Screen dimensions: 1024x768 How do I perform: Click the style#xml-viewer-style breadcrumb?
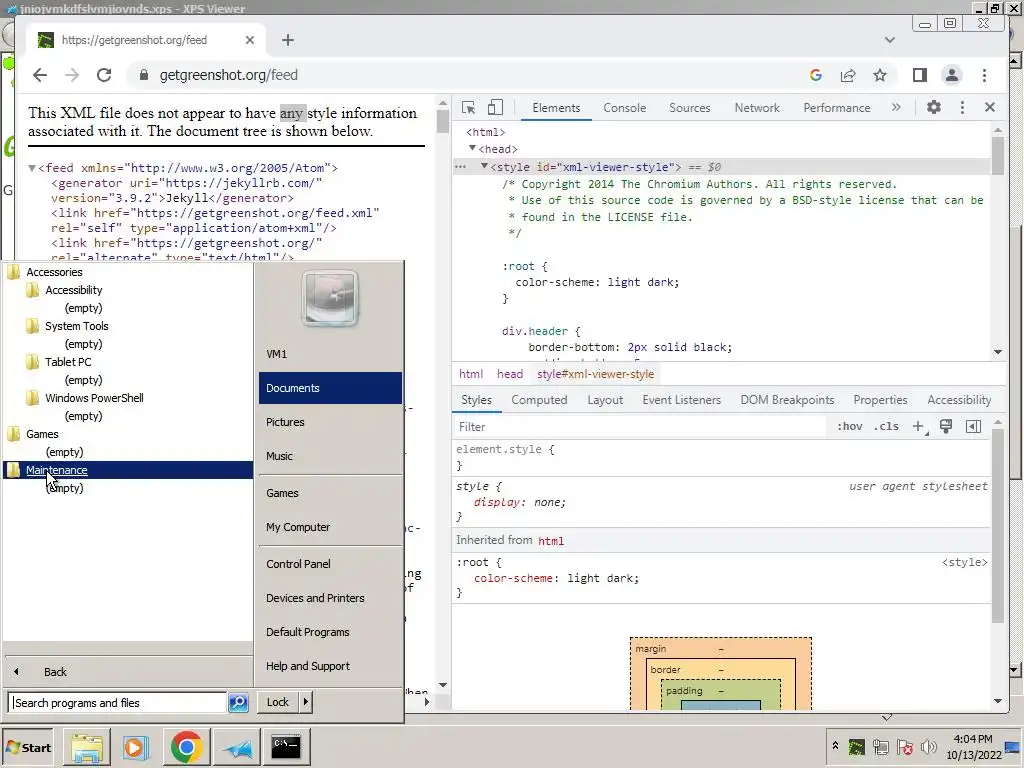(x=595, y=374)
